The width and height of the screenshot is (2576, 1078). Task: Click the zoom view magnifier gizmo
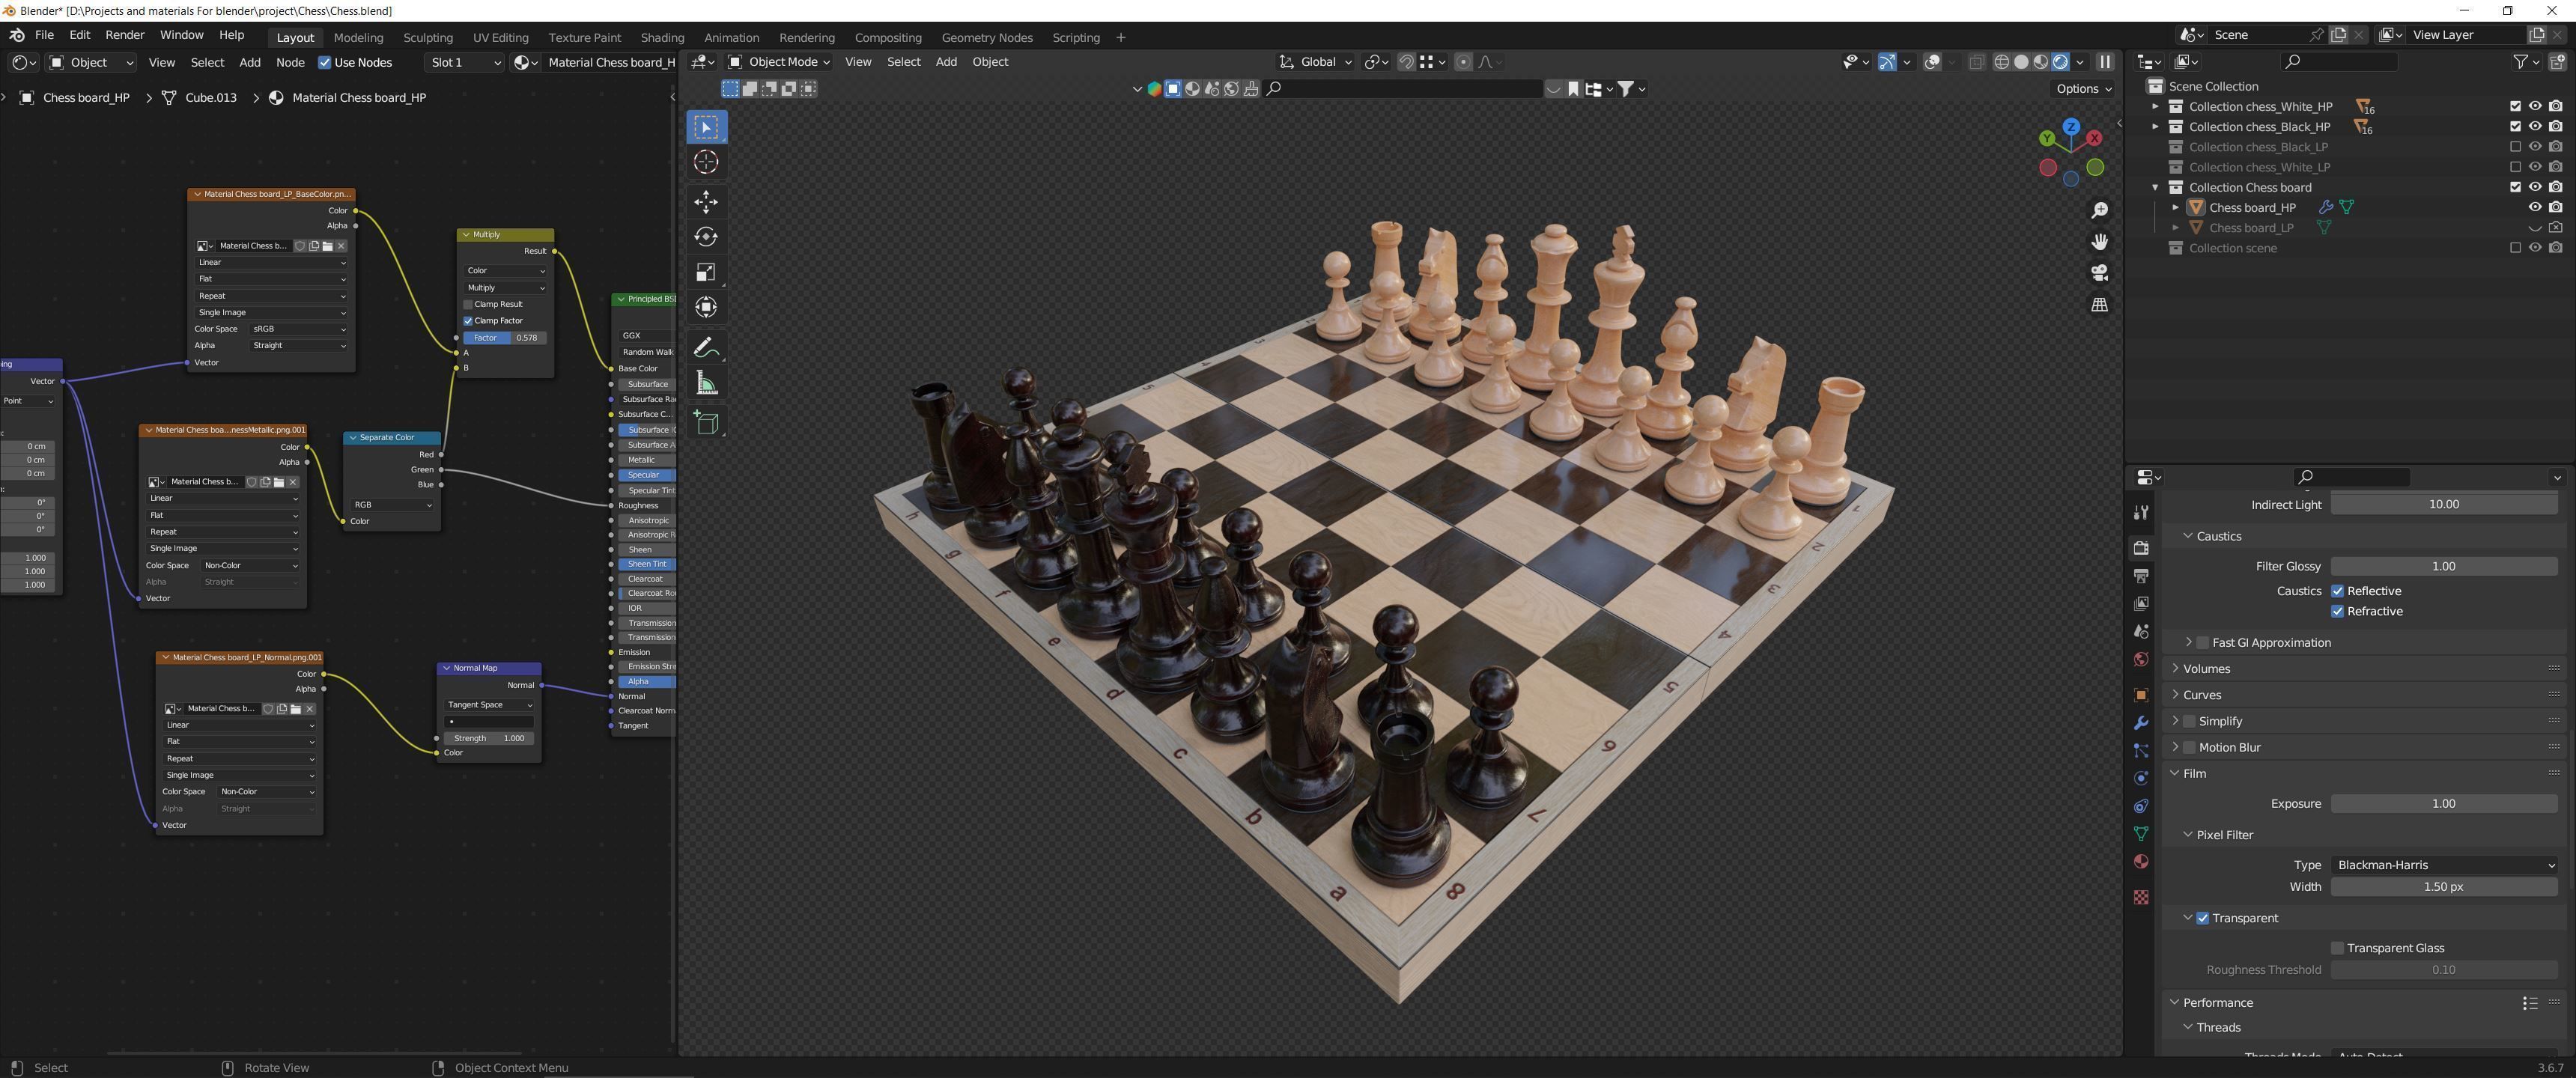[2100, 210]
